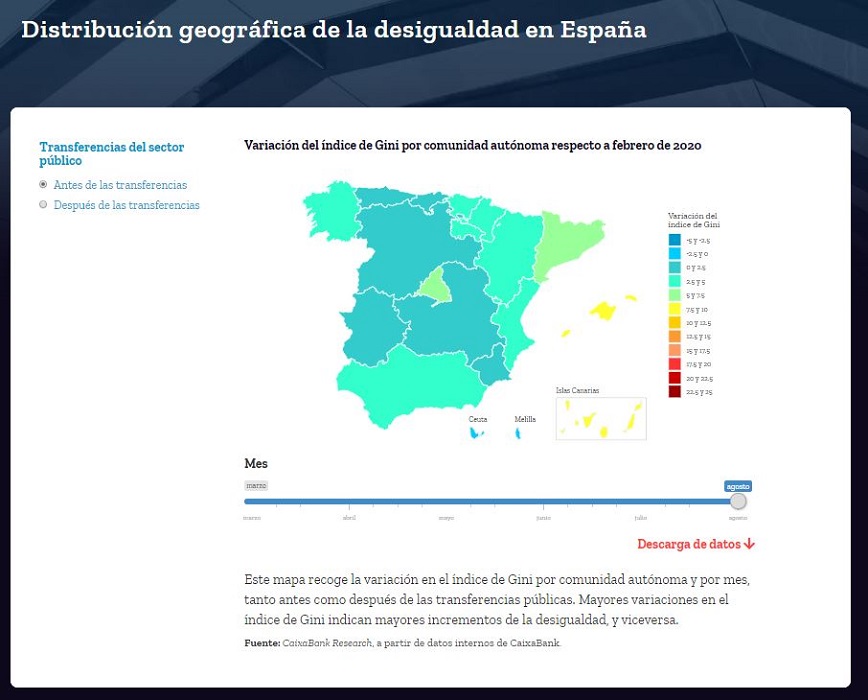868x700 pixels.
Task: Select the blue Melilla shape on the map
Action: pyautogui.click(x=518, y=433)
